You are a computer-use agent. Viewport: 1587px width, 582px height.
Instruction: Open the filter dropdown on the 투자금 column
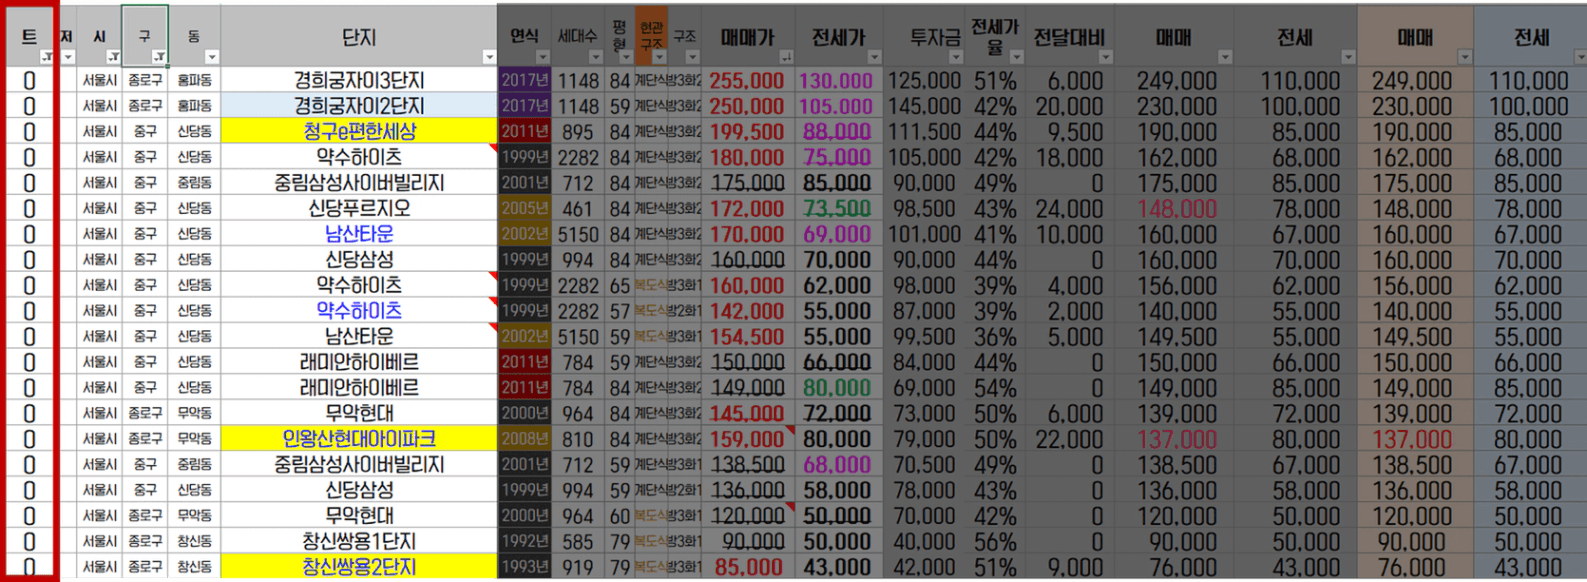(956, 57)
